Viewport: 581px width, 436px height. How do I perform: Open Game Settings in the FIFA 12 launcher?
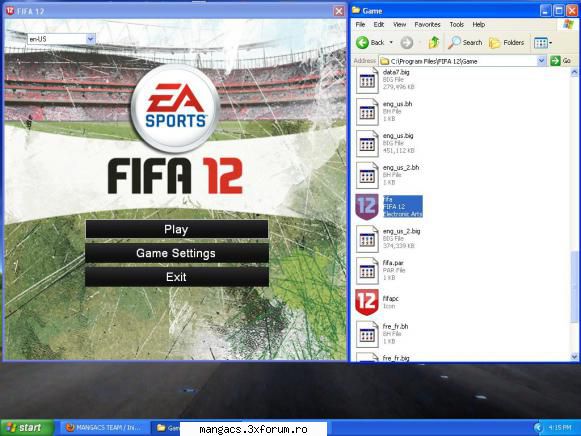(177, 253)
